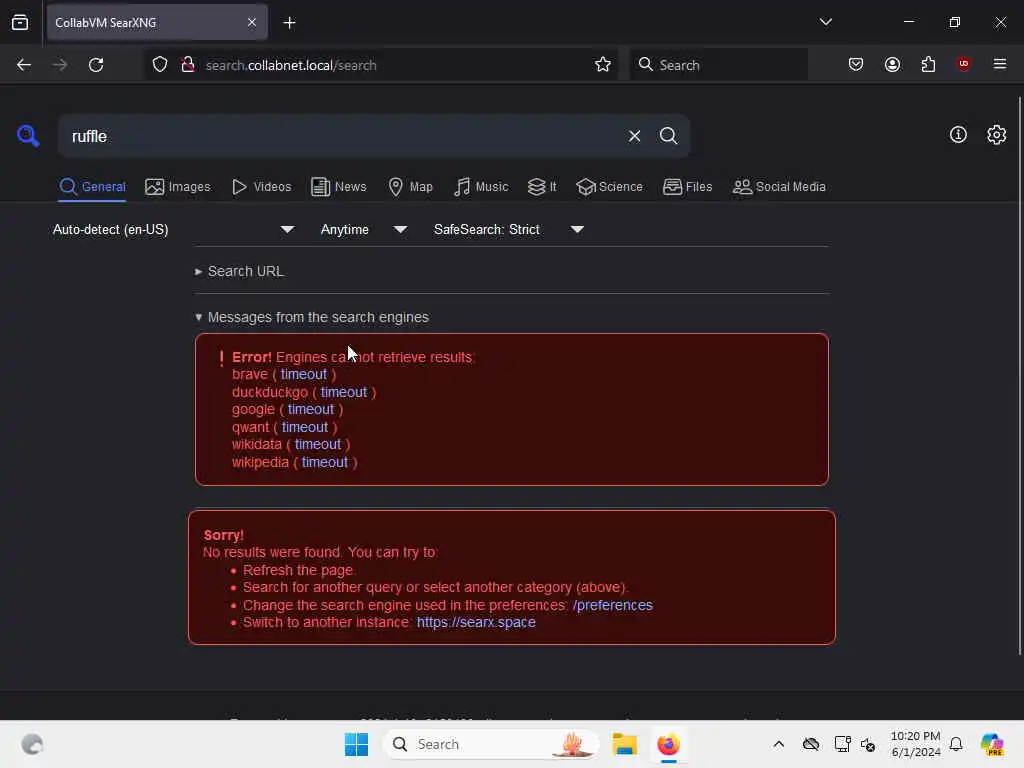Open the Auto-detect language dropdown
Image resolution: width=1024 pixels, height=768 pixels.
pos(174,229)
